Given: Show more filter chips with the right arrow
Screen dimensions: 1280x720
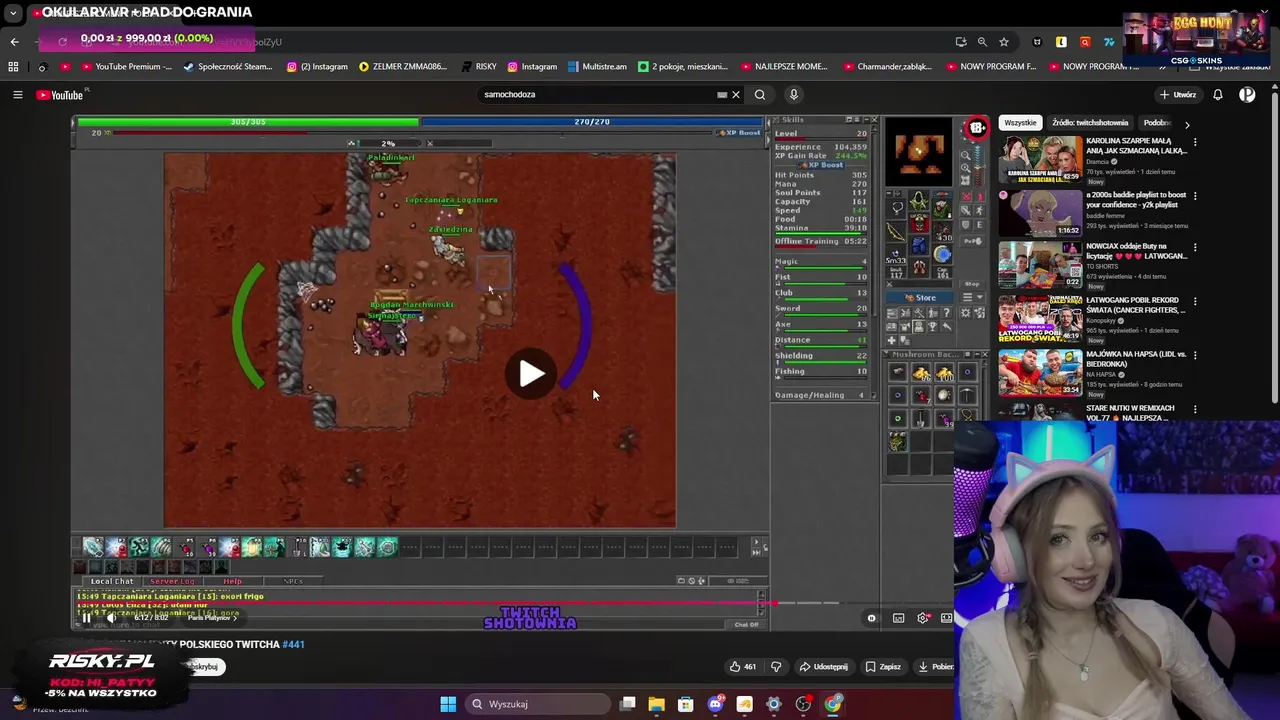Looking at the screenshot, I should [1187, 124].
